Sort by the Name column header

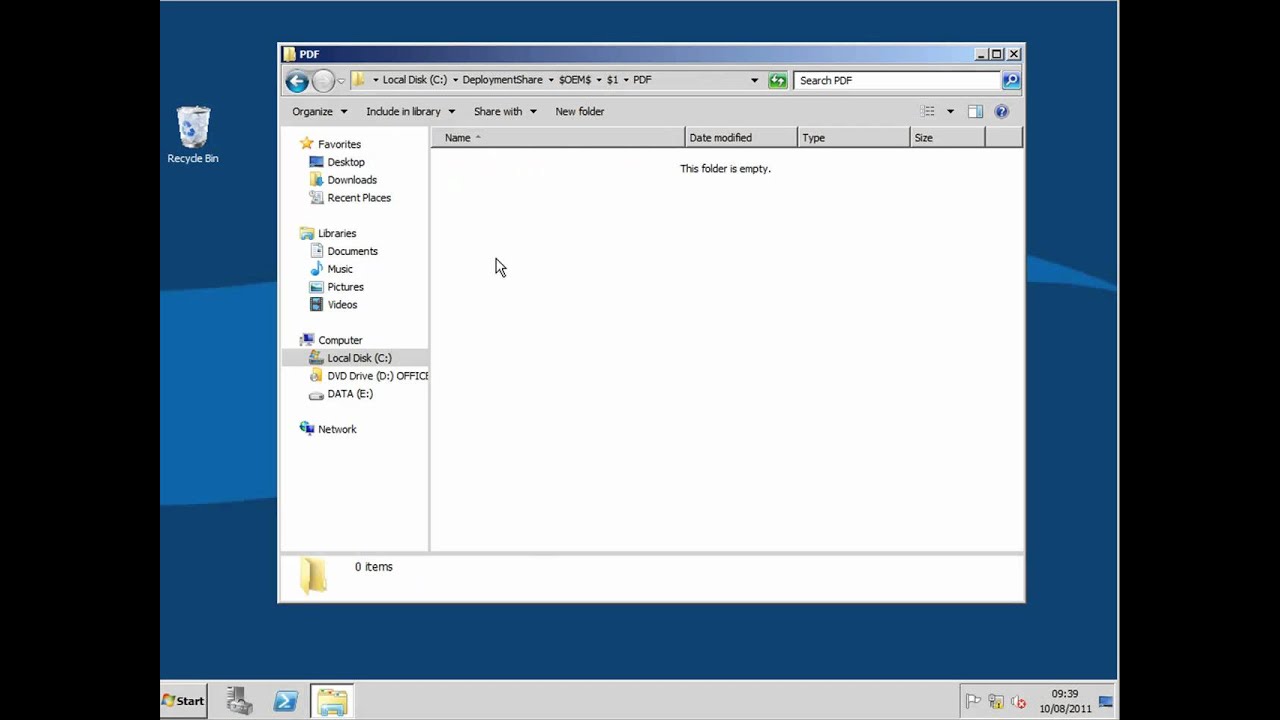point(558,138)
